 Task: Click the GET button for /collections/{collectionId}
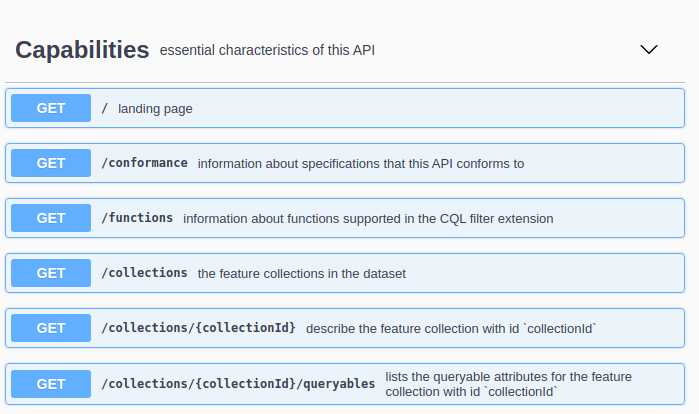tap(51, 328)
